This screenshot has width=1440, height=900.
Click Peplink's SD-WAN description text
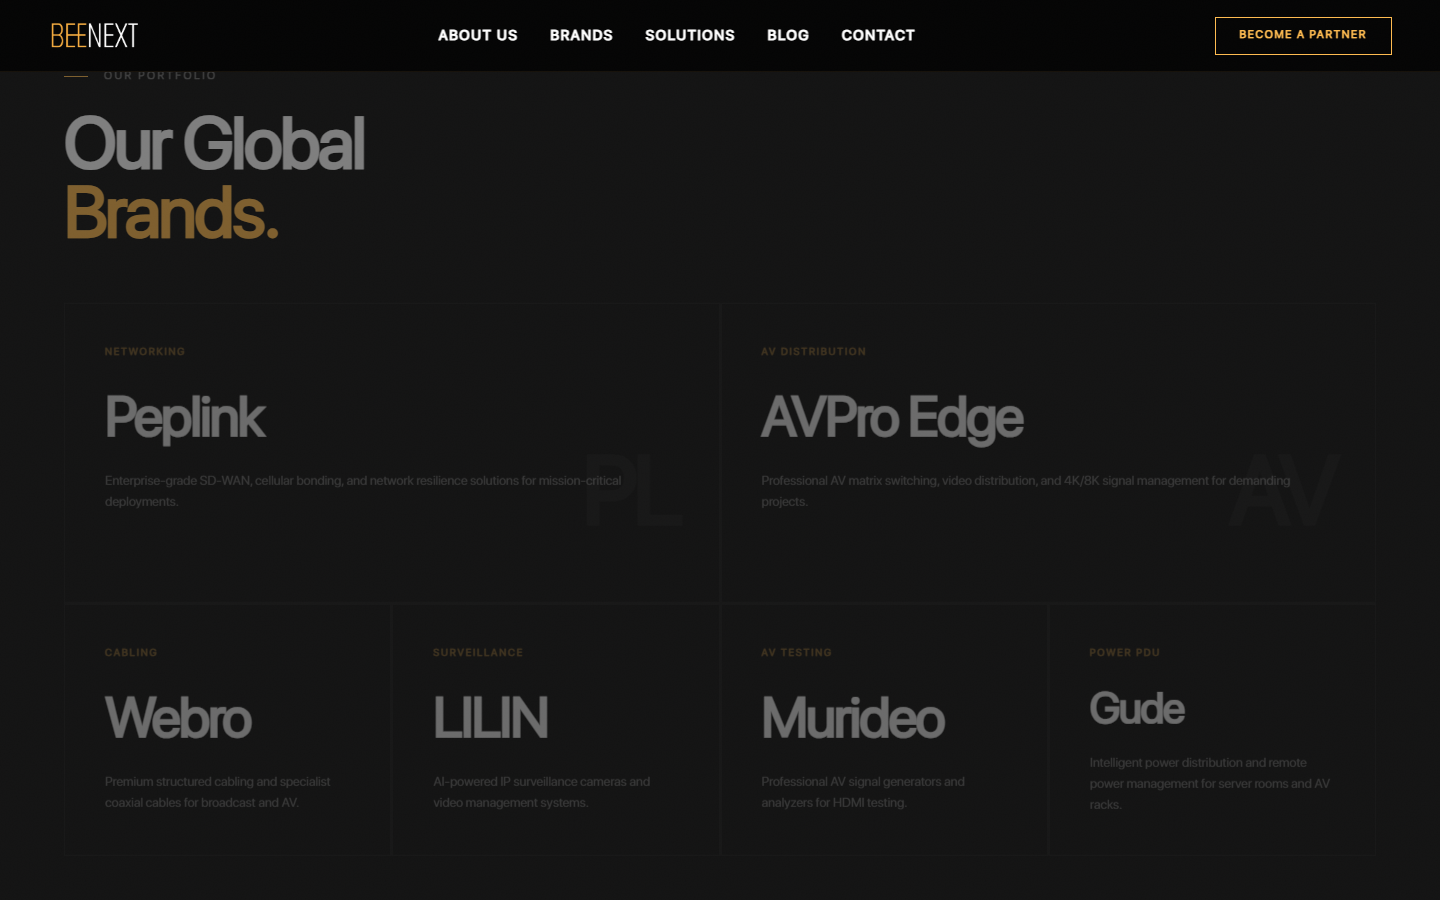(x=363, y=491)
